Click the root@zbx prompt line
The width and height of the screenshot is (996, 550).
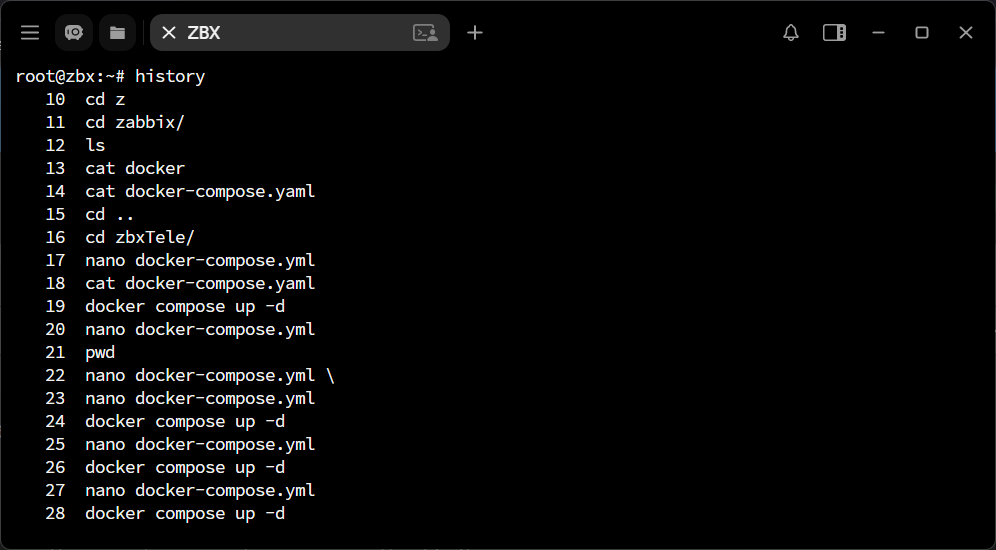[x=110, y=77]
